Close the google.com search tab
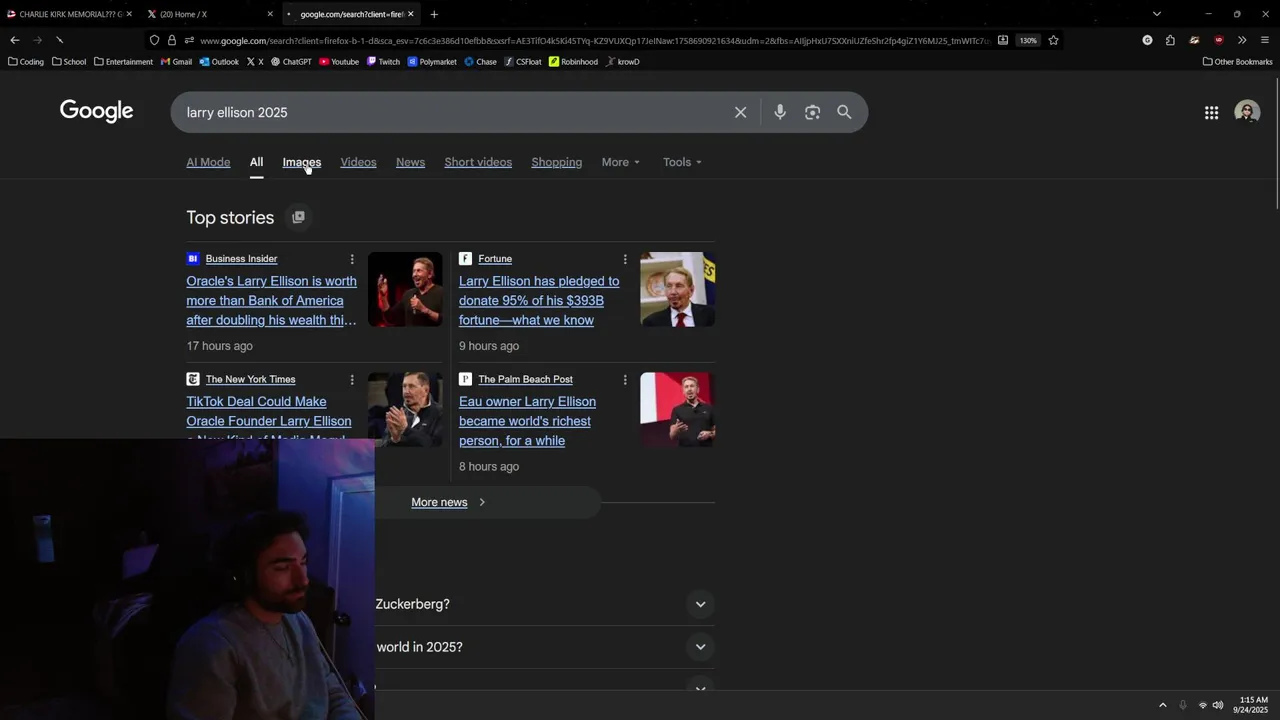 point(410,14)
